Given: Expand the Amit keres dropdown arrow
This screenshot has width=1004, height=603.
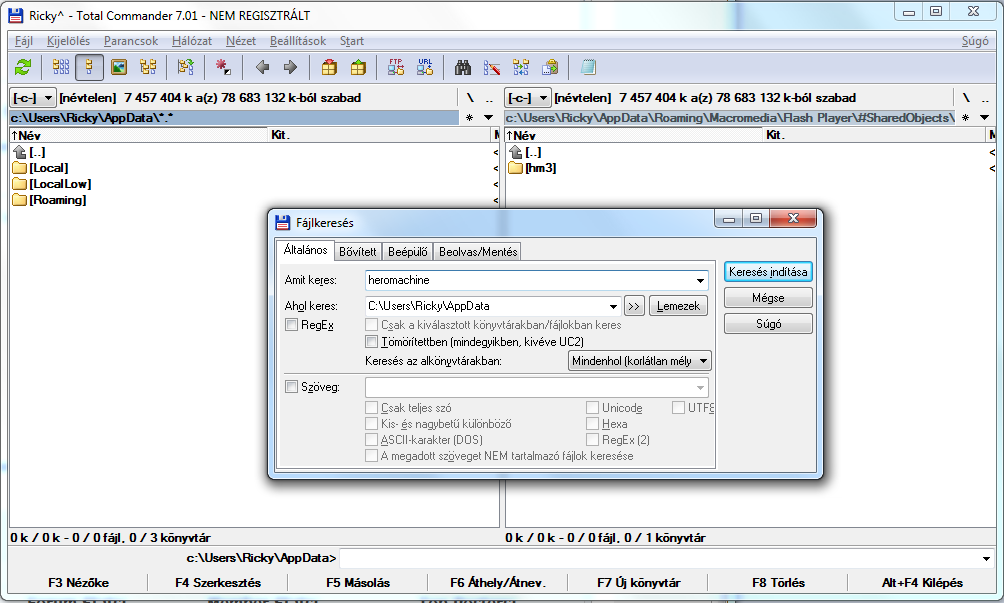Looking at the screenshot, I should point(700,281).
